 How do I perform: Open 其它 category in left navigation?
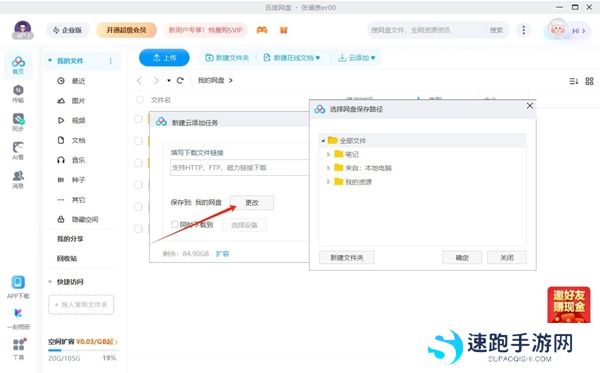tap(78, 200)
